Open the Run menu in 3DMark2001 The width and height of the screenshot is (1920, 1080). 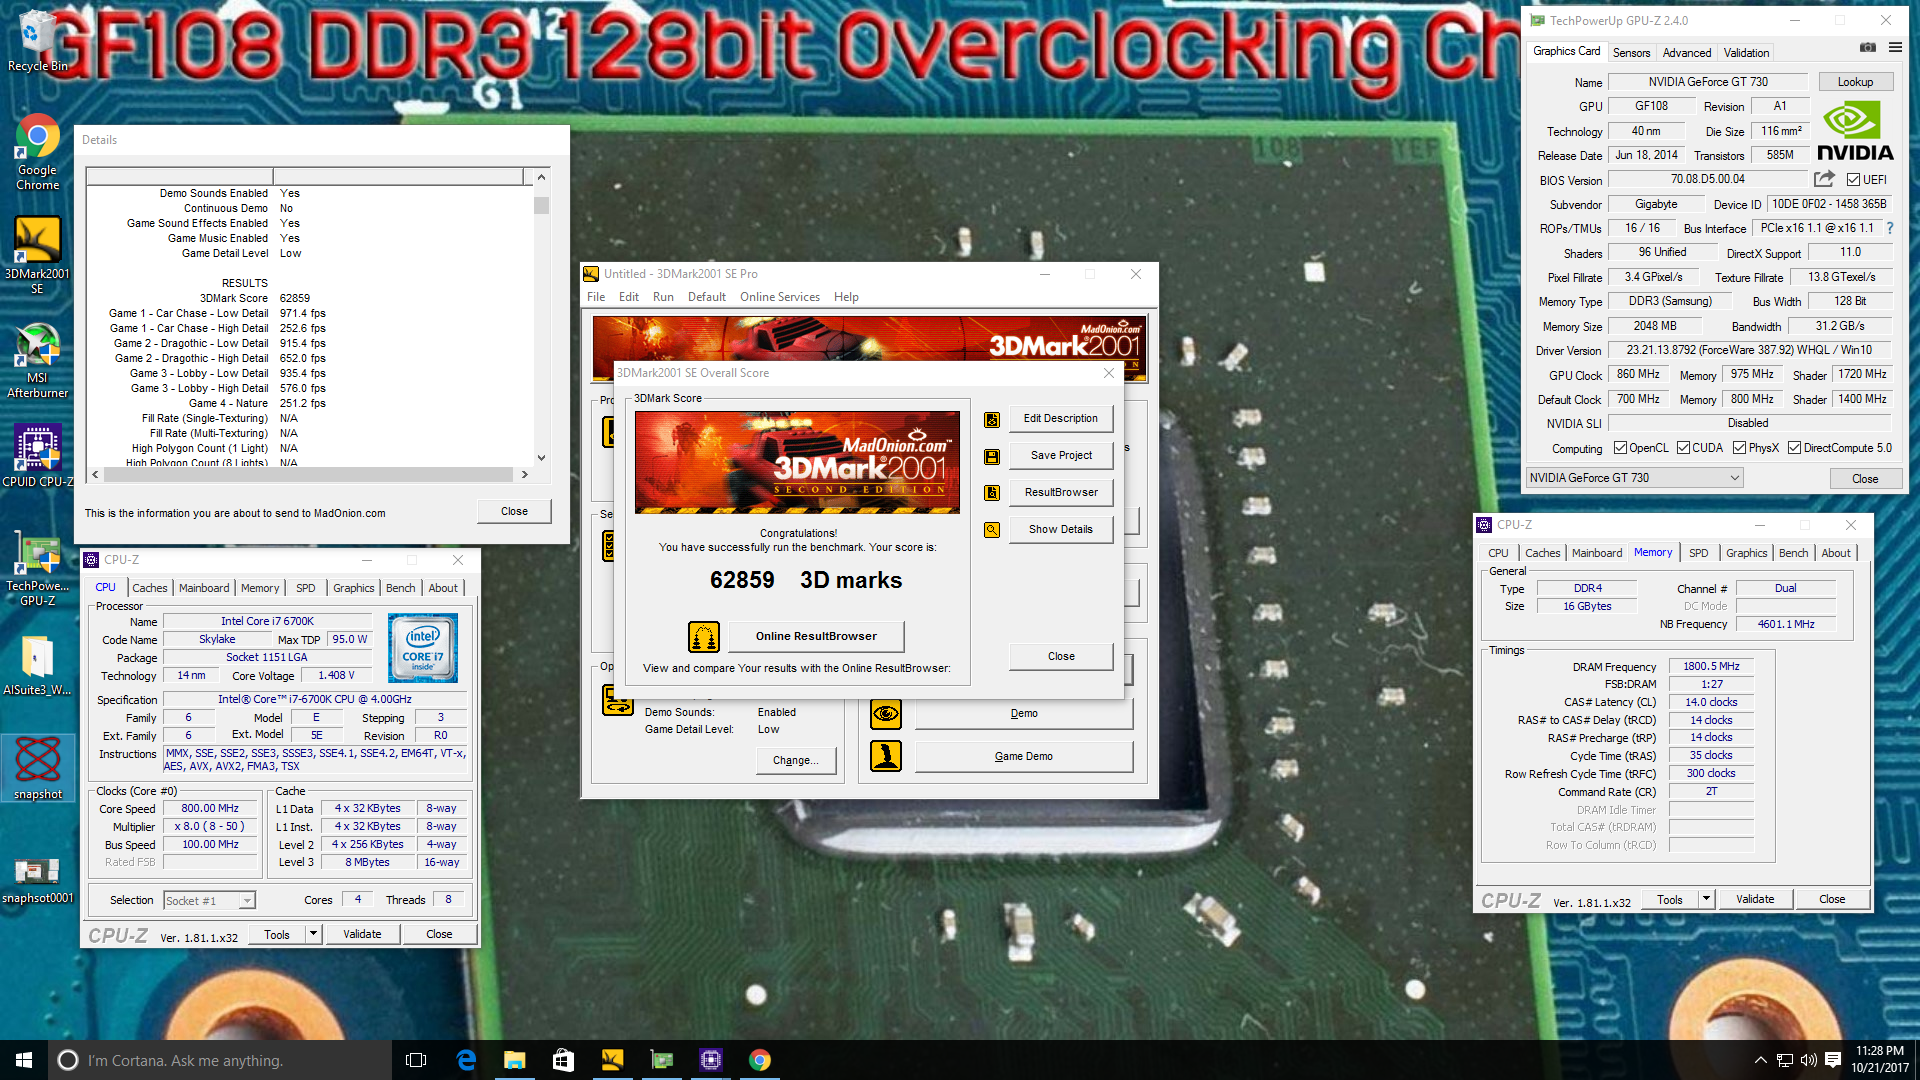tap(663, 297)
